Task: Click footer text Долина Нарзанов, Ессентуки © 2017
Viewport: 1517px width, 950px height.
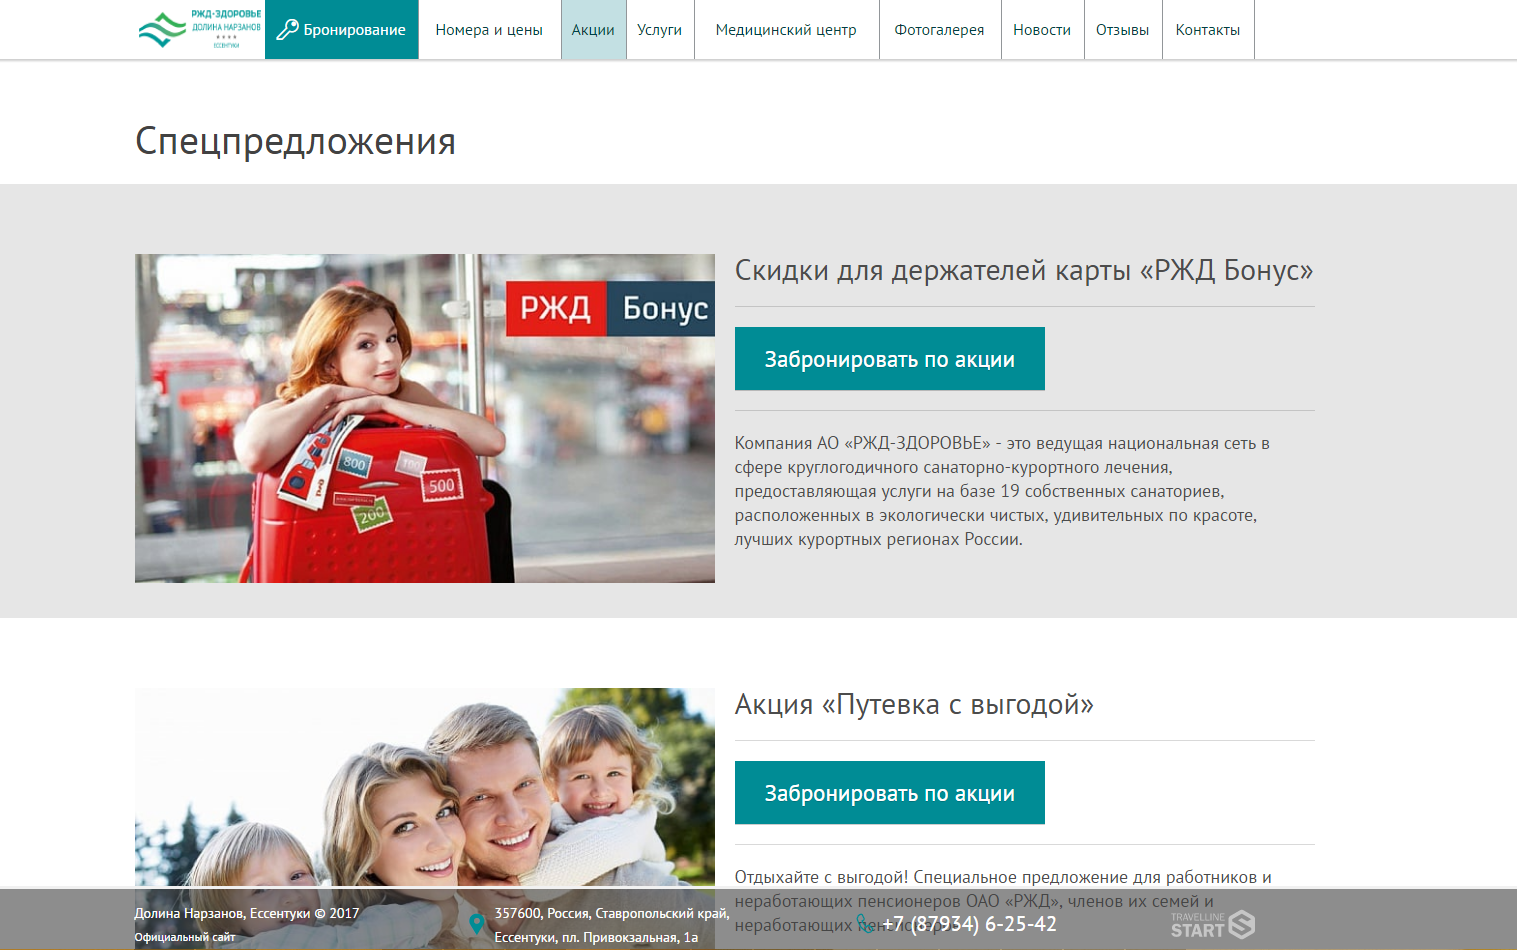Action: click(x=247, y=913)
